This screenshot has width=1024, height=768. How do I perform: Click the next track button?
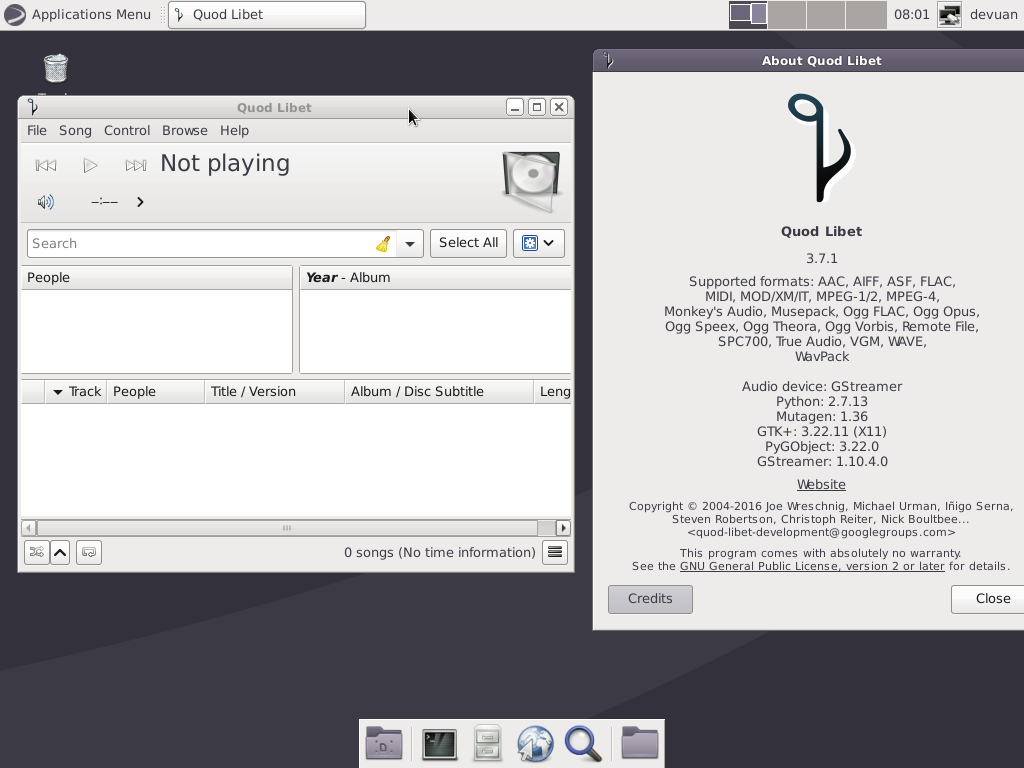135,165
